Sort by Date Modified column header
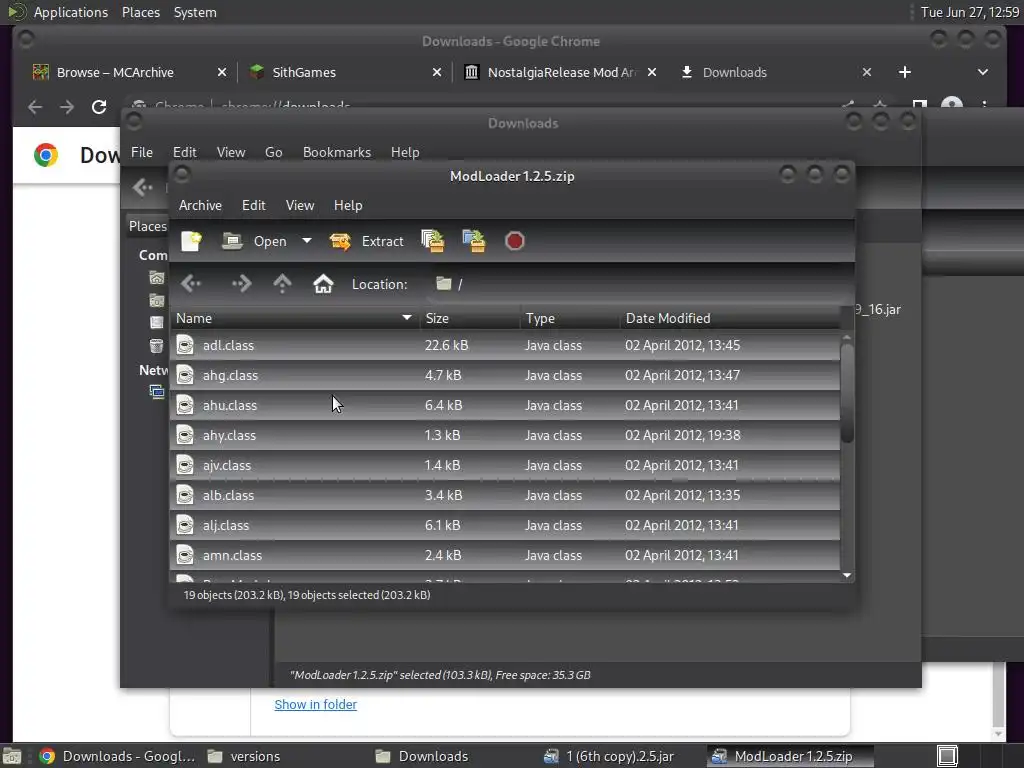1024x768 pixels. [x=730, y=318]
